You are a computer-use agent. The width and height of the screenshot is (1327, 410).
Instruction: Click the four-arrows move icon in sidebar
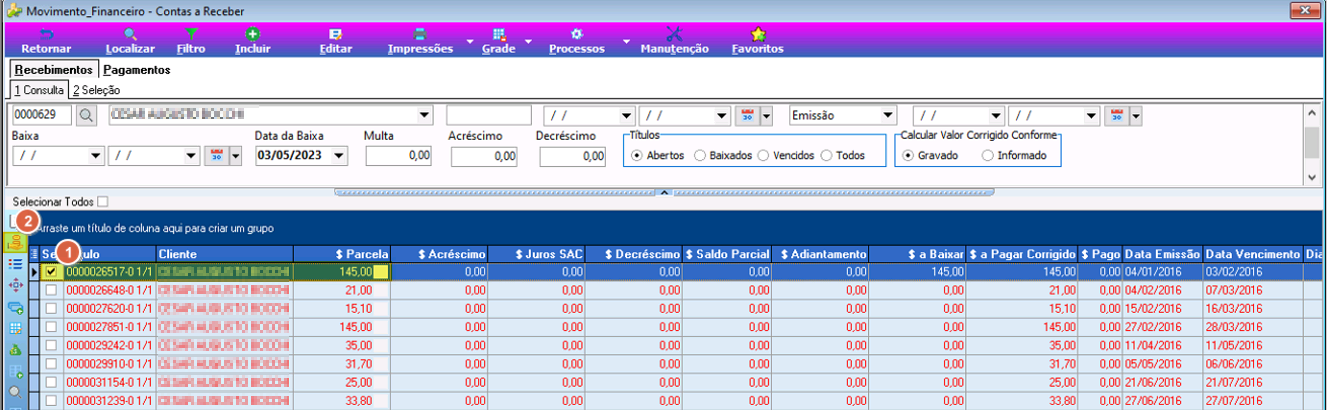coord(14,285)
